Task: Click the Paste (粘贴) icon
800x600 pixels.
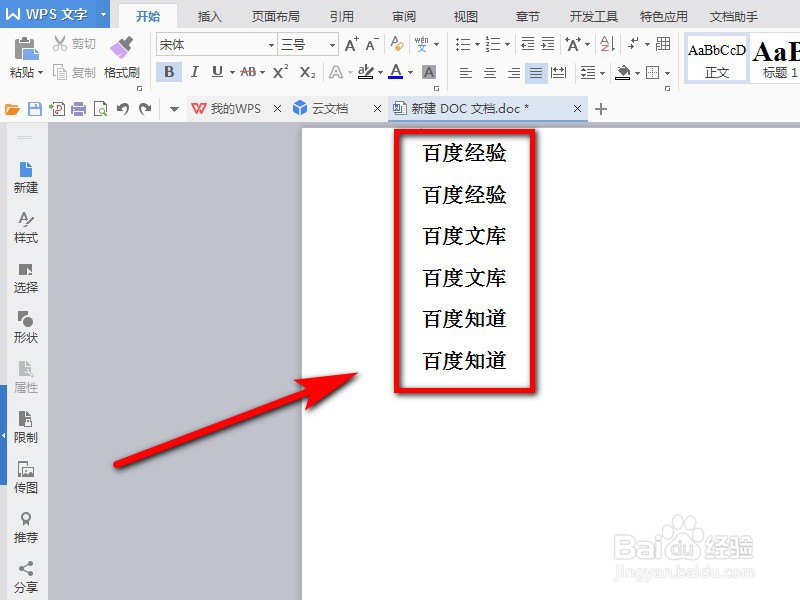Action: pos(26,49)
